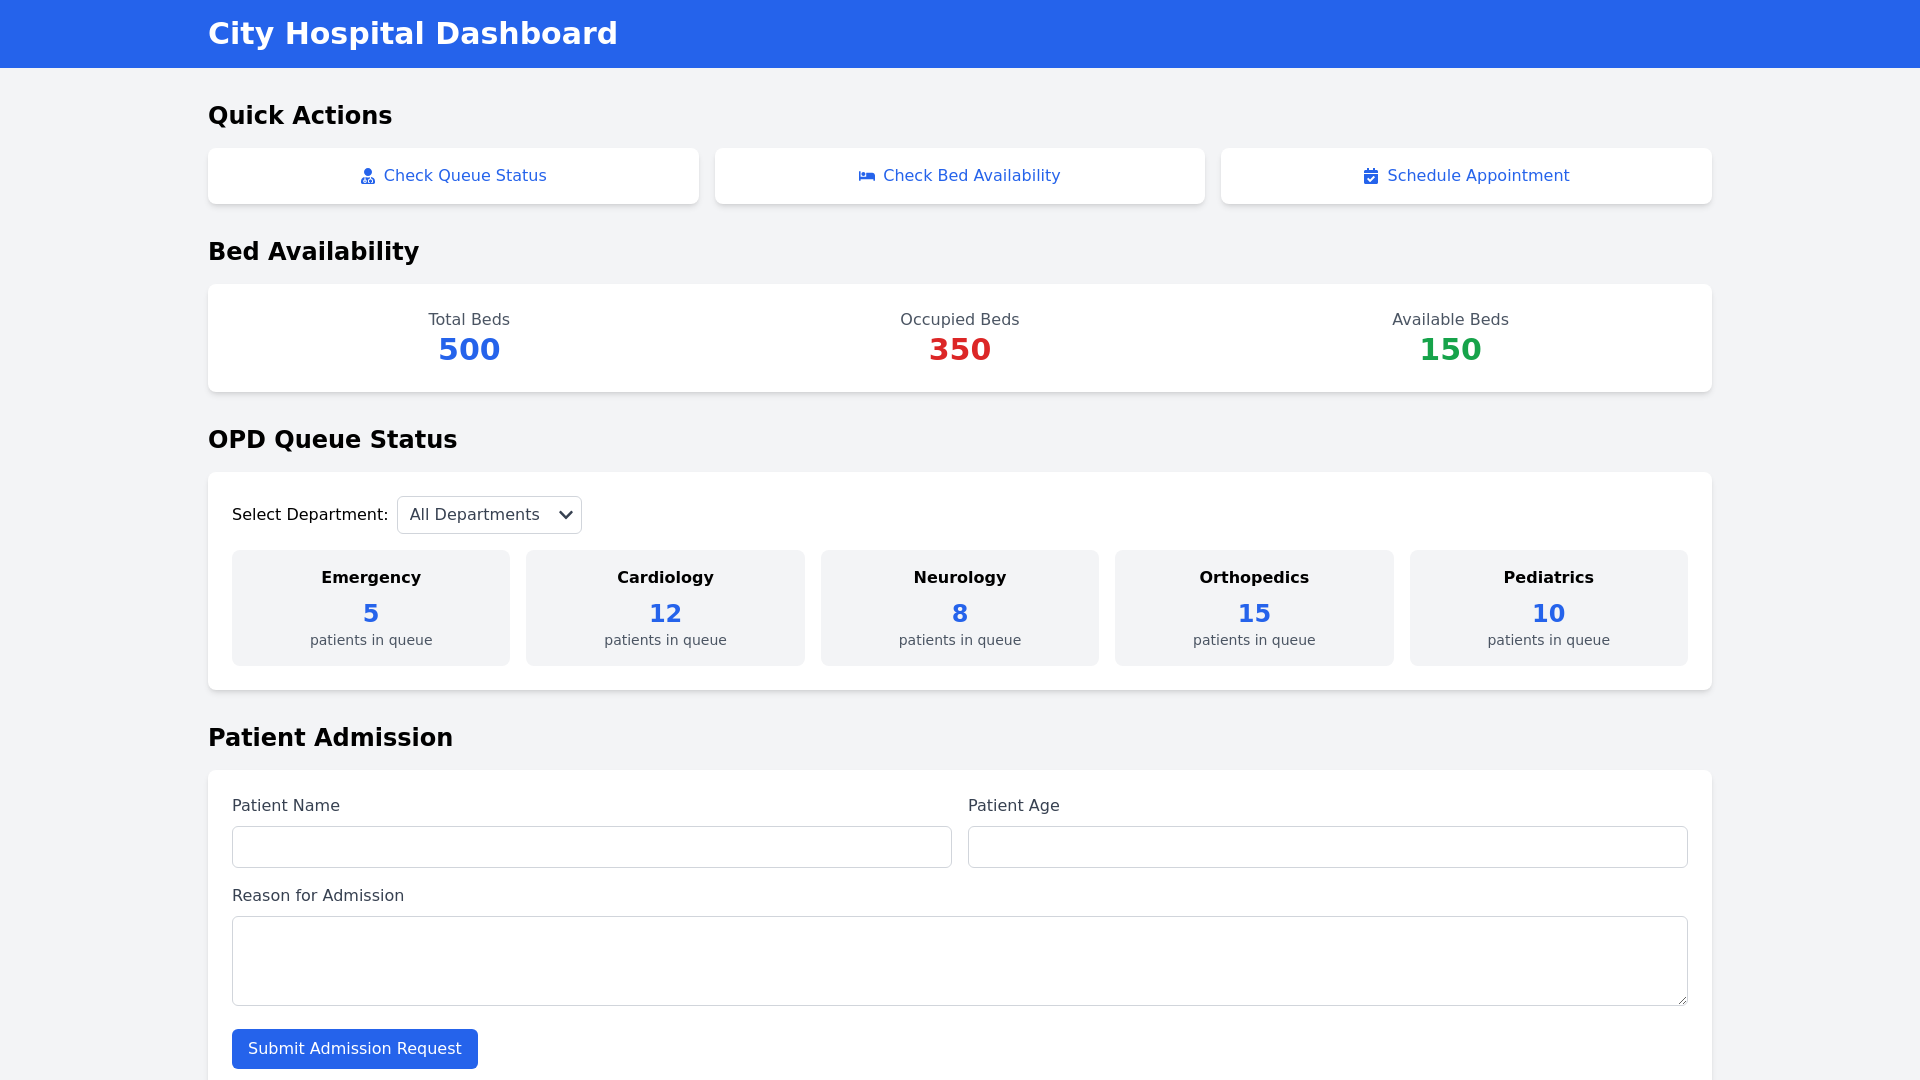This screenshot has width=1920, height=1080.
Task: Expand department options from All Departments
Action: 489,514
